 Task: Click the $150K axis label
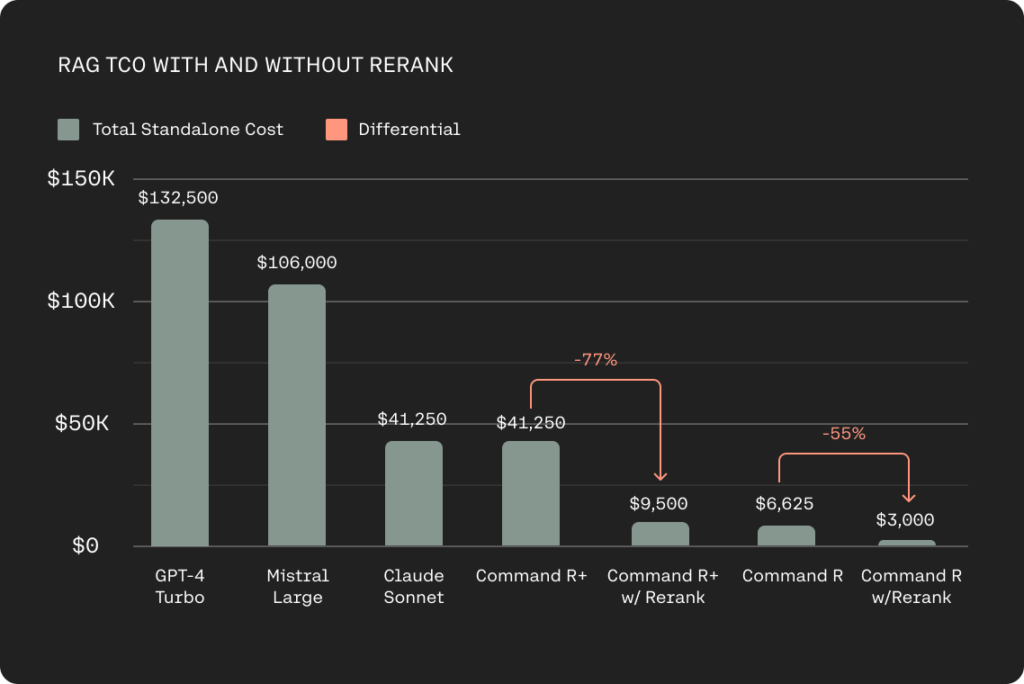tap(81, 178)
